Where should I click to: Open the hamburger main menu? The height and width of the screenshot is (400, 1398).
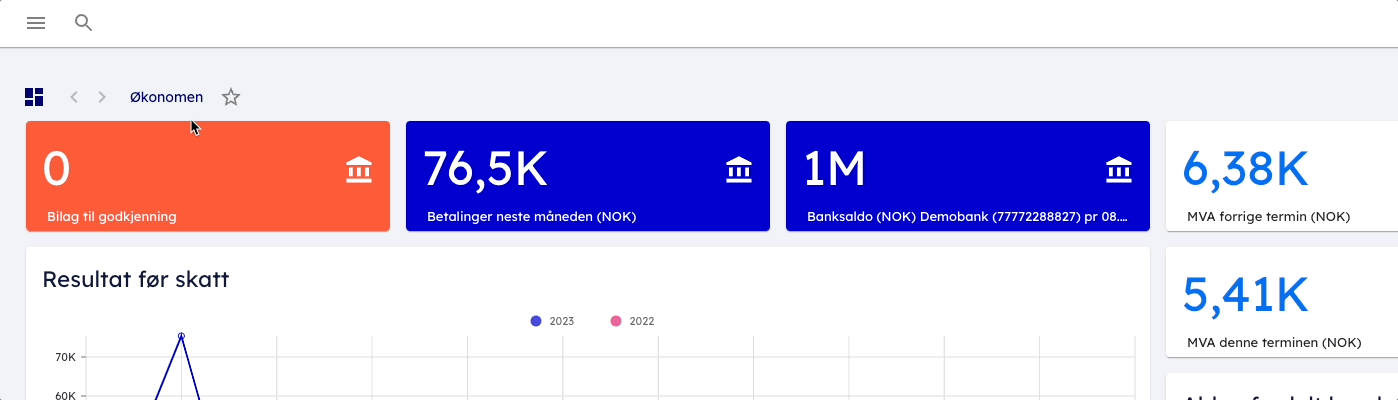pyautogui.click(x=36, y=23)
